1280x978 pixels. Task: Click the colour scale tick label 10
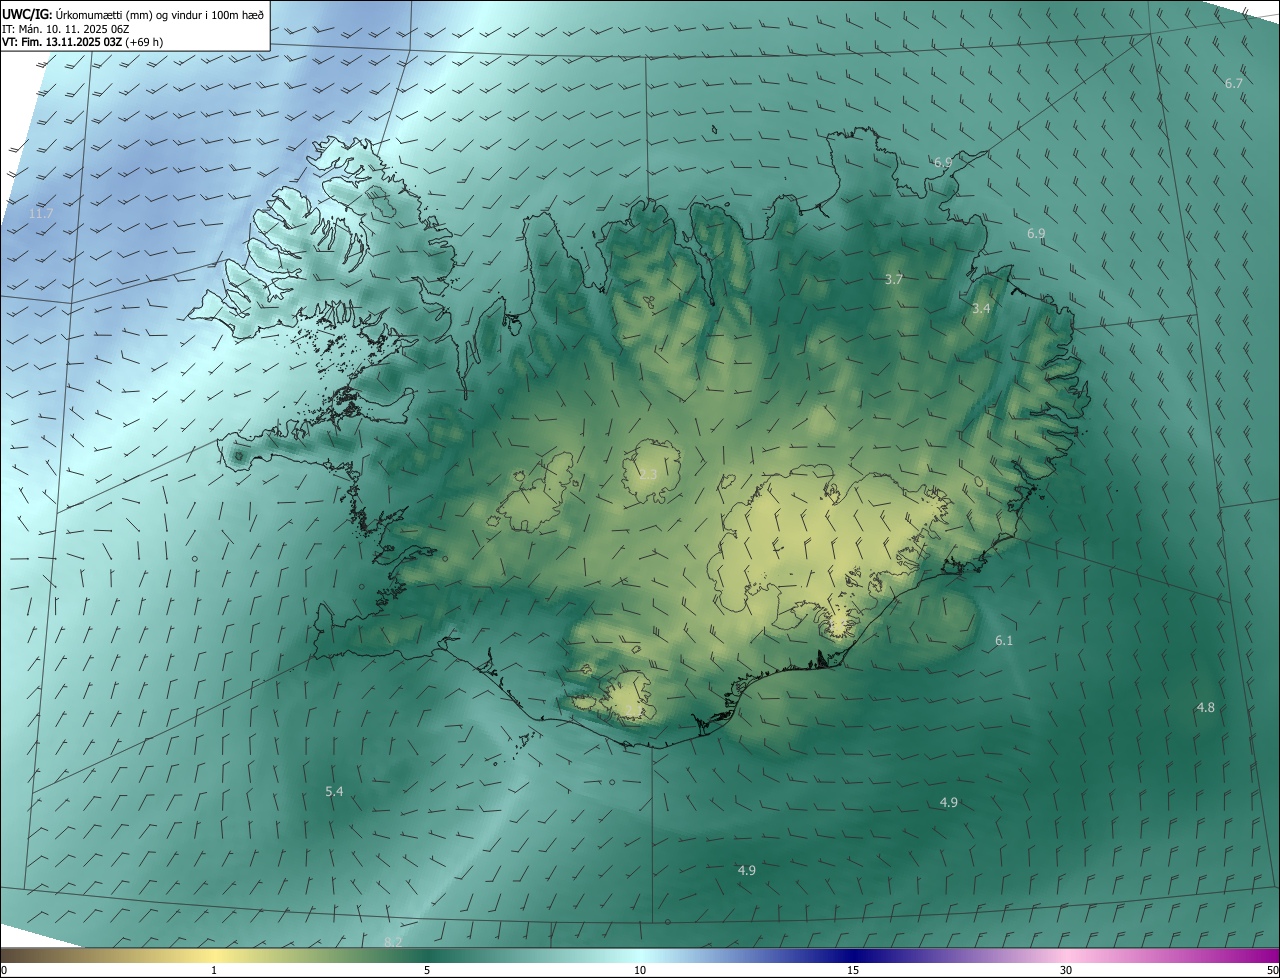[x=640, y=970]
